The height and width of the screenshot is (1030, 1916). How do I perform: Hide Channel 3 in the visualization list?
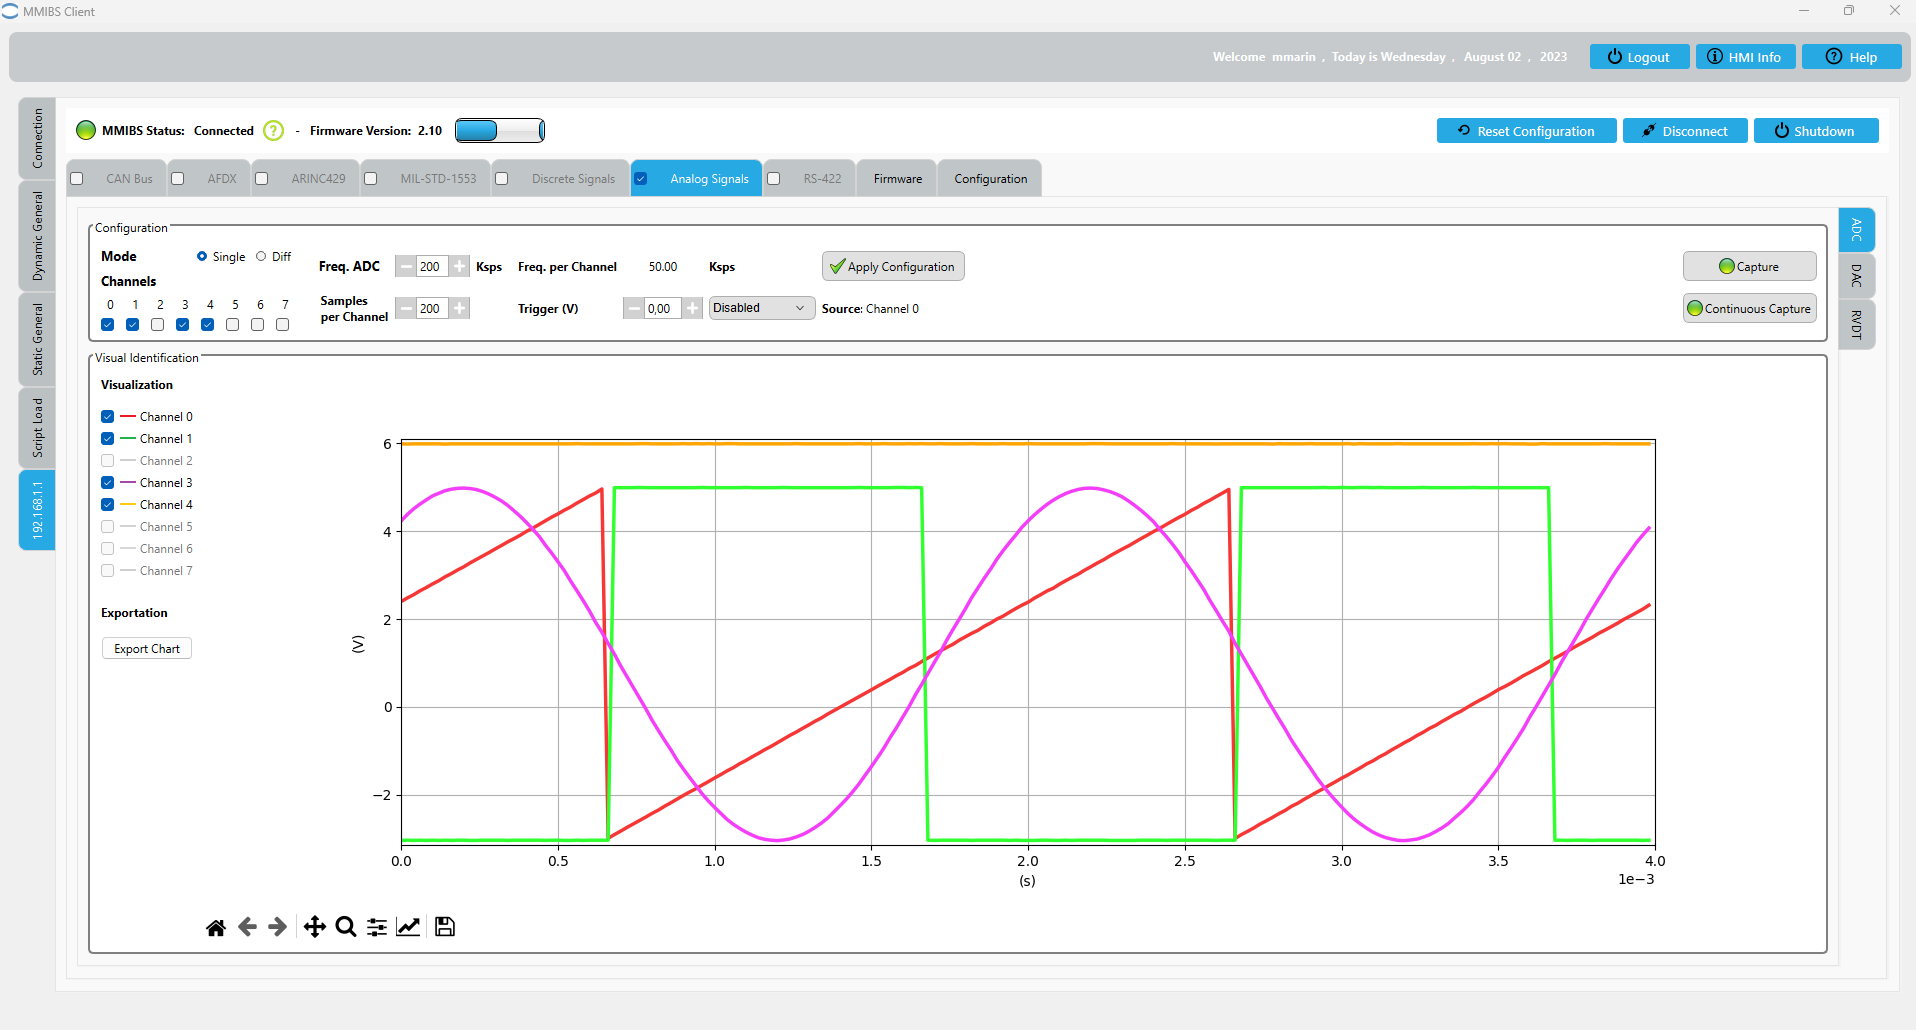108,483
